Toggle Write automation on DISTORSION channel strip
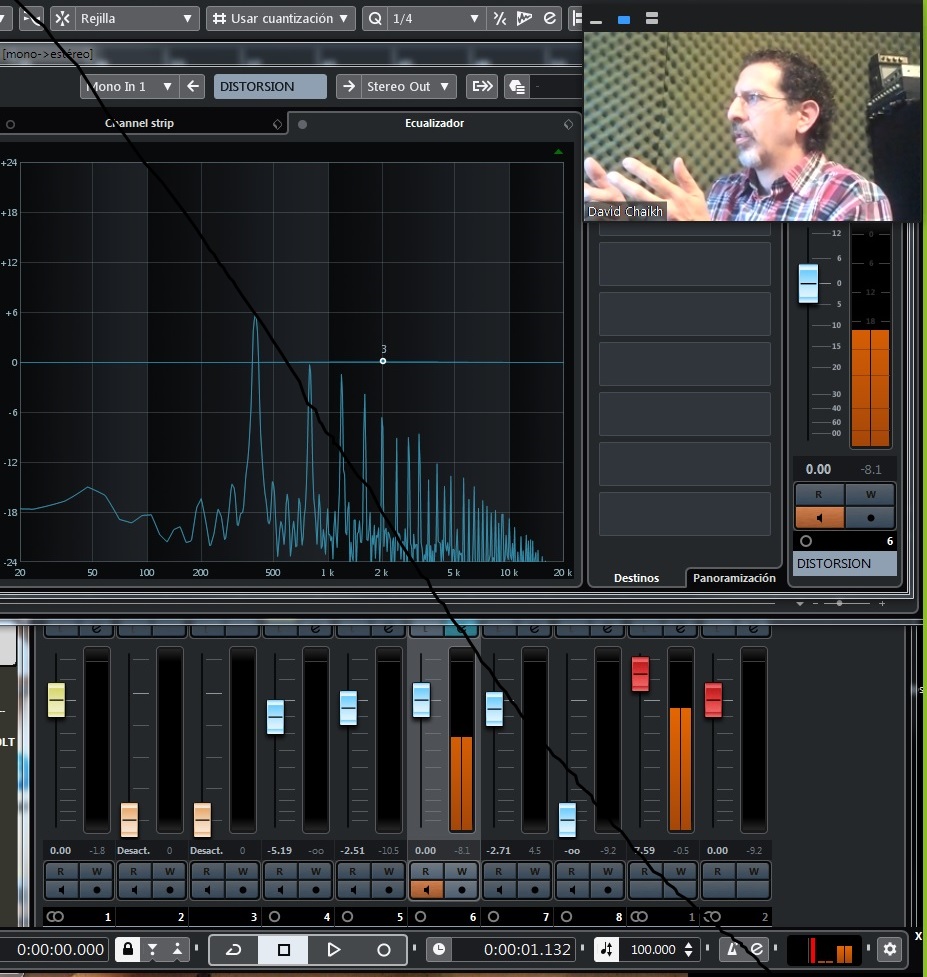927x977 pixels. pyautogui.click(x=870, y=495)
